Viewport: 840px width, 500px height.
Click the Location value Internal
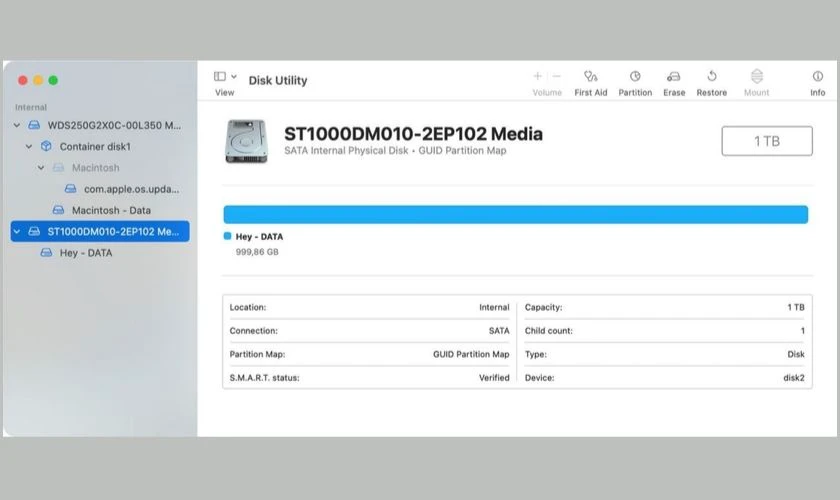click(494, 307)
